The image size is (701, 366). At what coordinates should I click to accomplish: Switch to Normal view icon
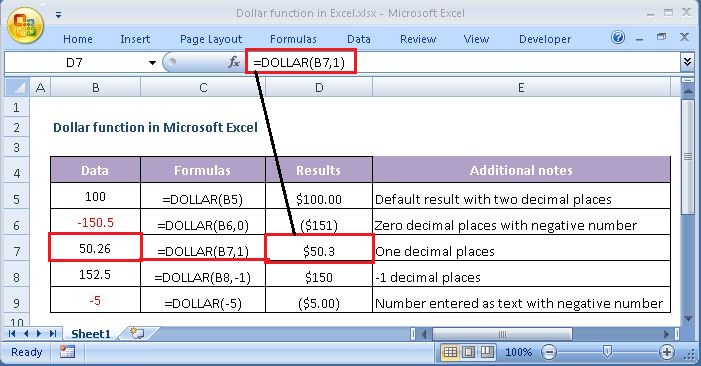coord(450,352)
